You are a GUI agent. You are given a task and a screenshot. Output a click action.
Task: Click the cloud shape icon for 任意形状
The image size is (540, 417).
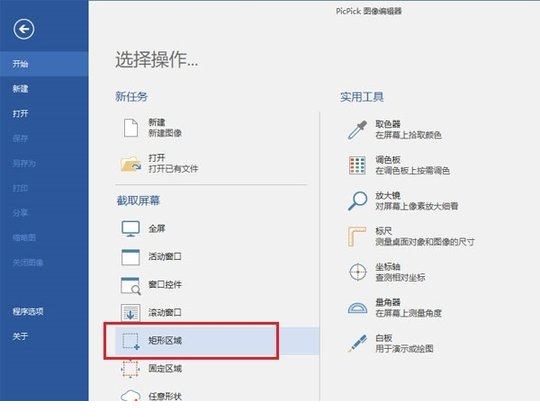[x=131, y=396]
